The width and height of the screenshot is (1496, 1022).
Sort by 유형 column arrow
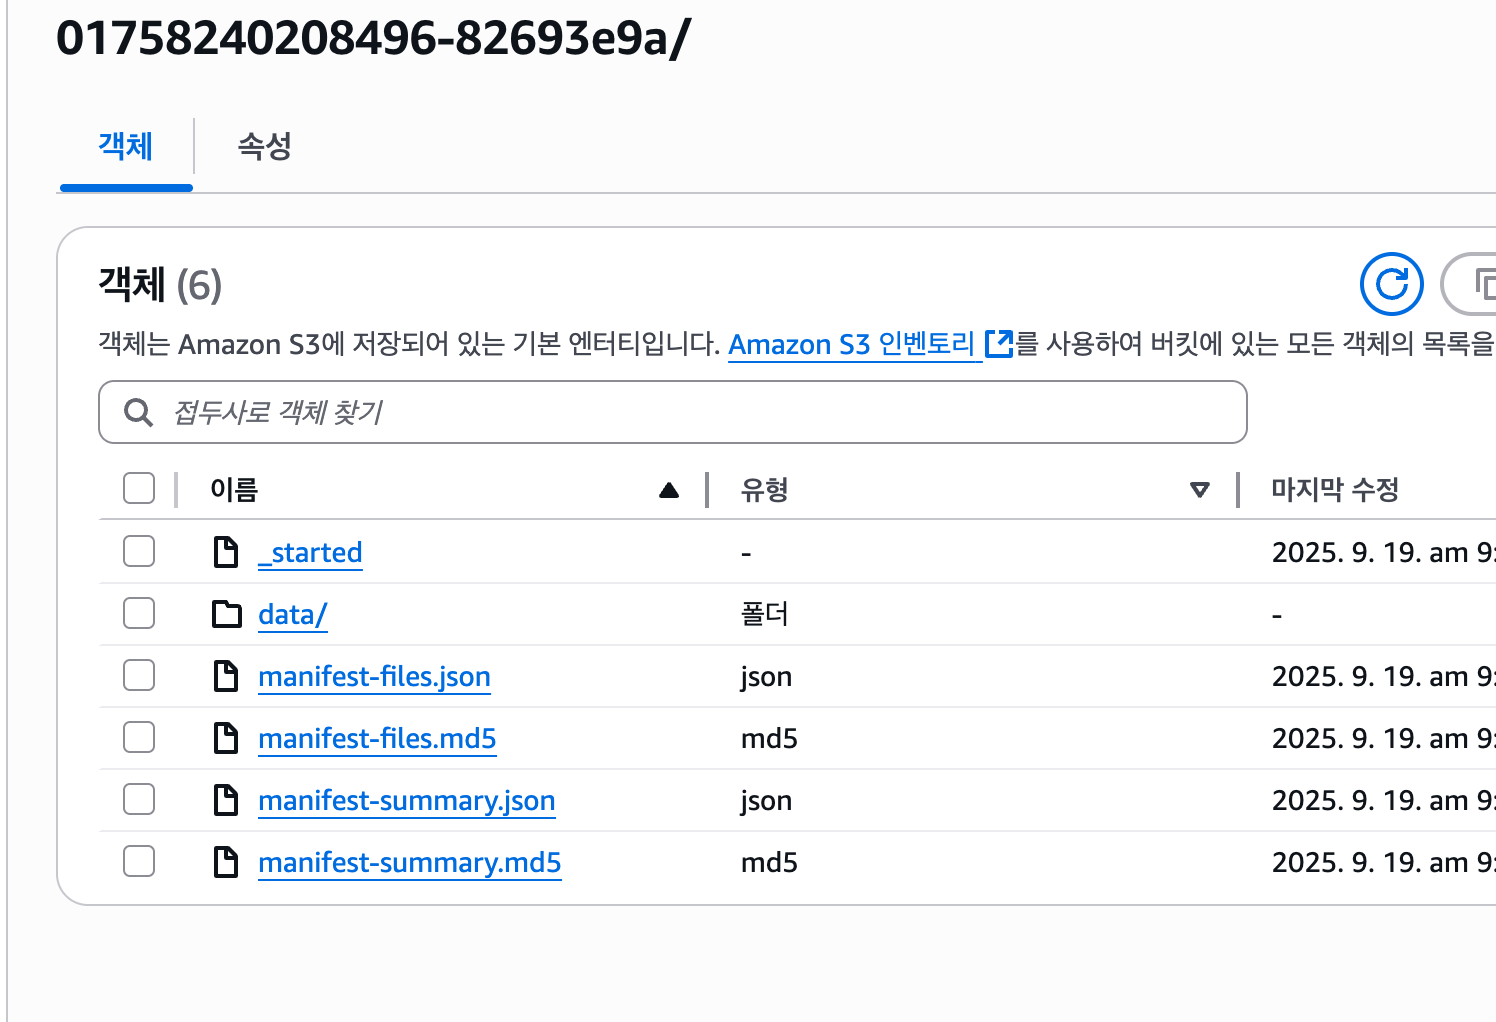point(1200,490)
